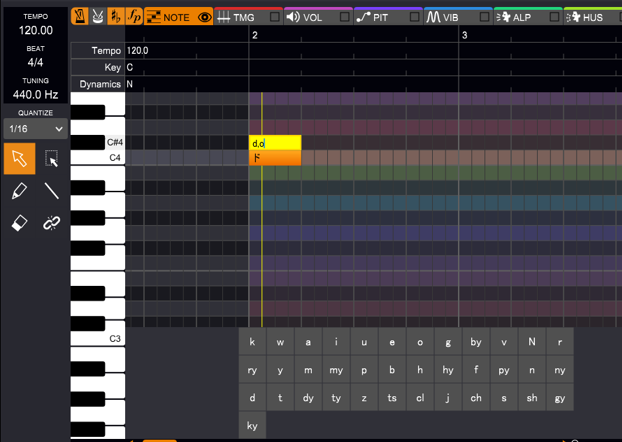The height and width of the screenshot is (442, 622).
Task: Switch to the PIT pitch tab
Action: pos(388,17)
